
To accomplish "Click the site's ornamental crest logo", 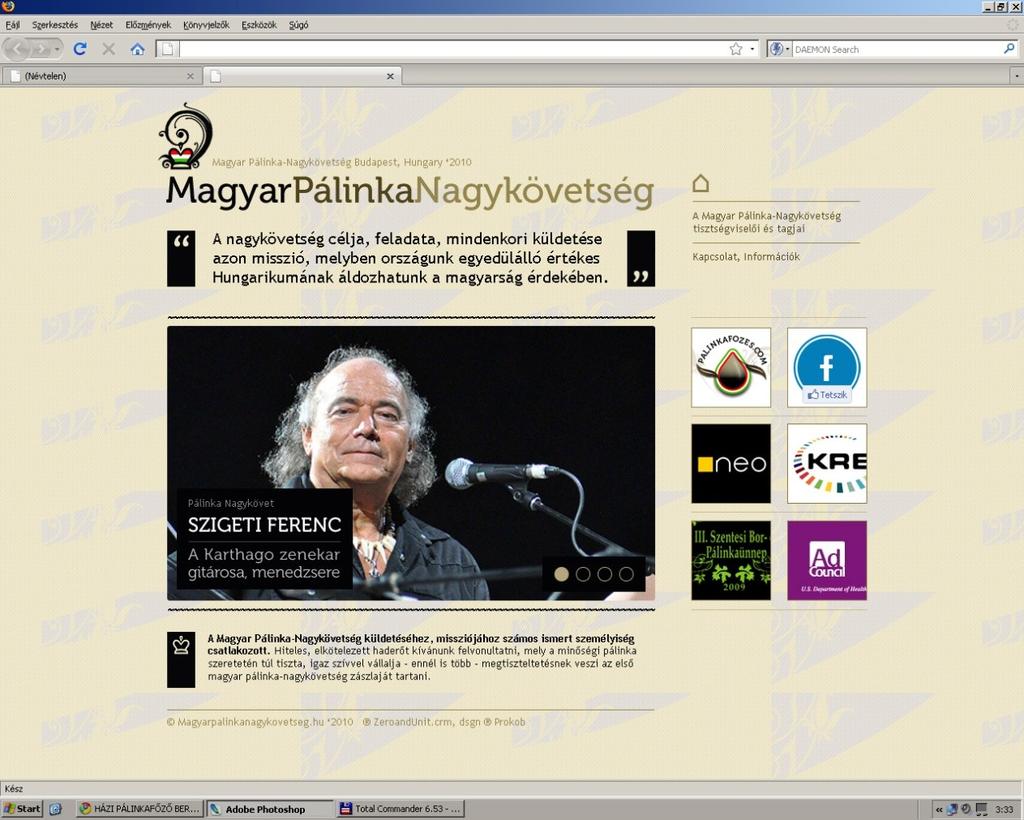I will (185, 136).
